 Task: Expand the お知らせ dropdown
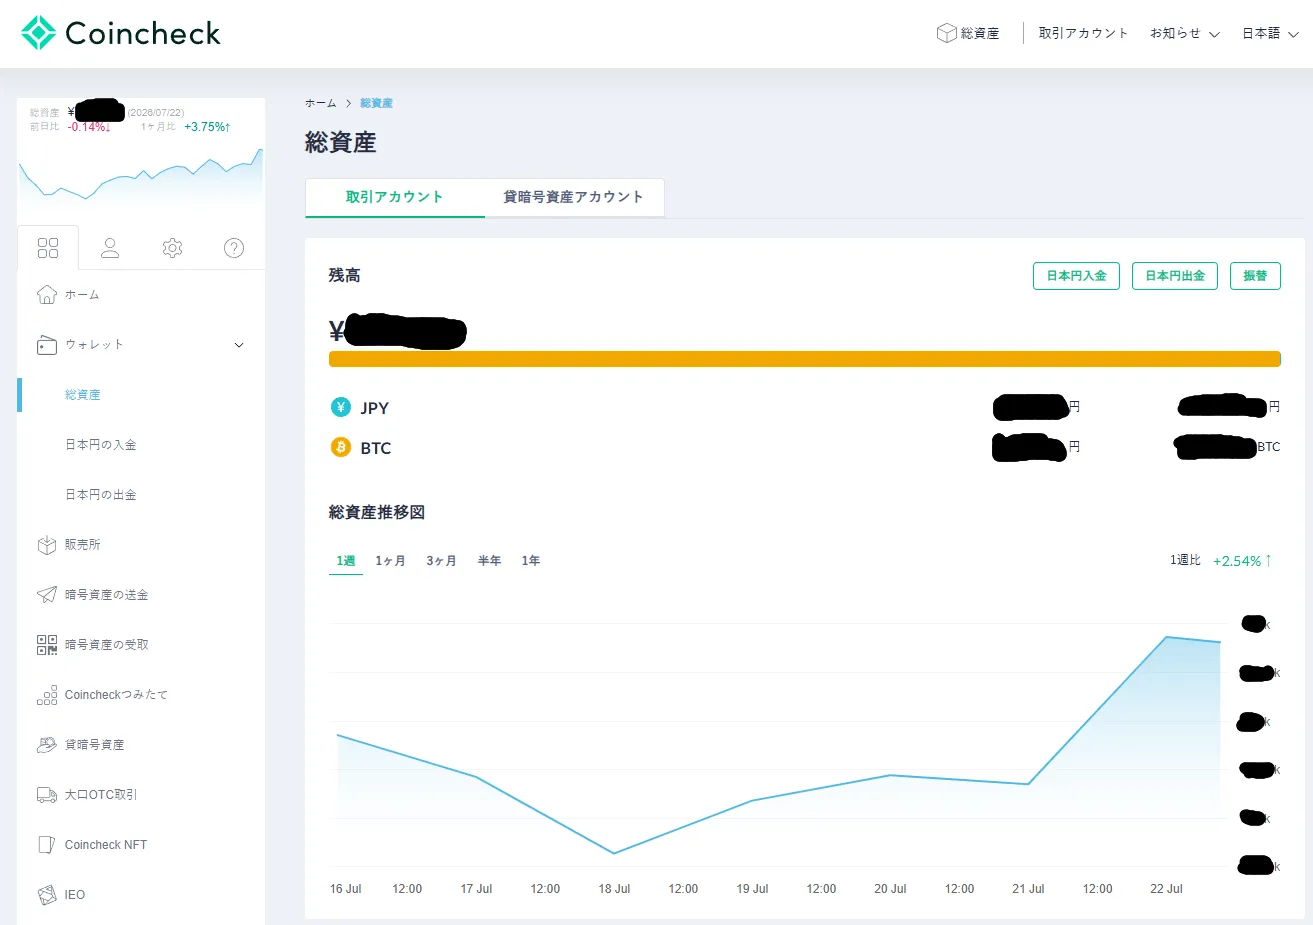[x=1185, y=33]
